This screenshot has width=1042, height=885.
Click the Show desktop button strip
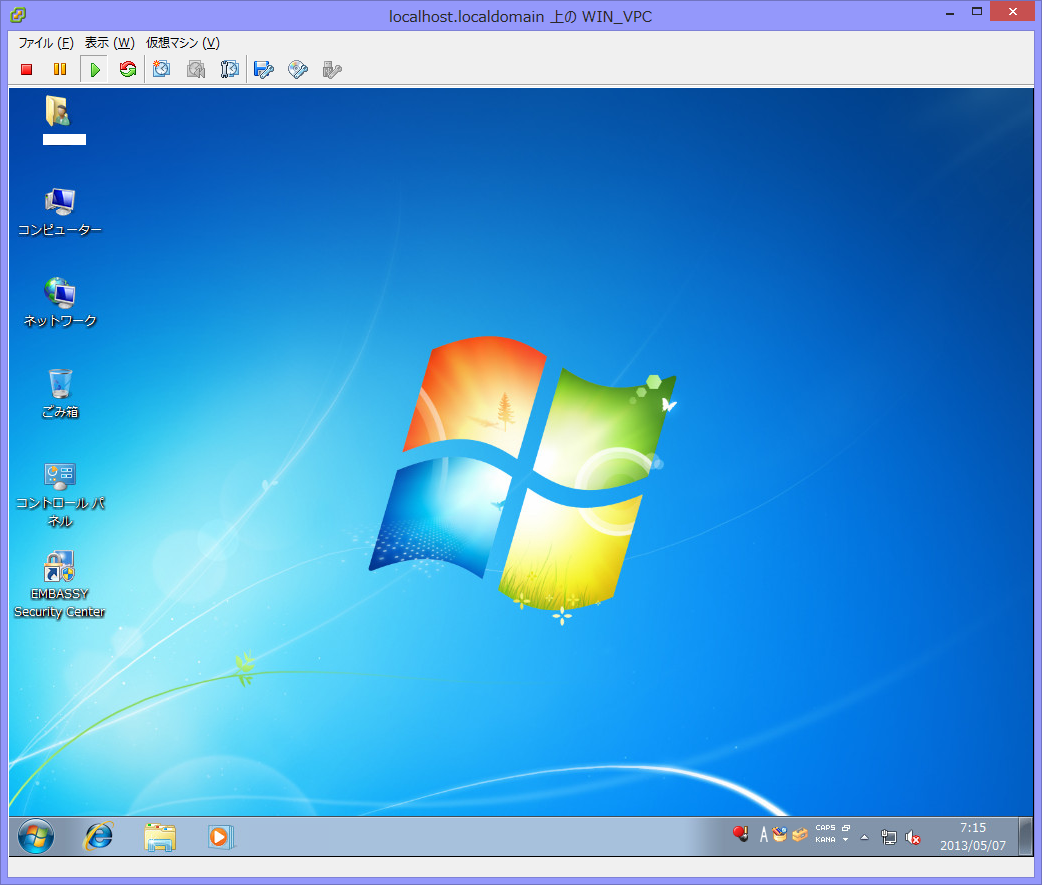click(x=1026, y=836)
